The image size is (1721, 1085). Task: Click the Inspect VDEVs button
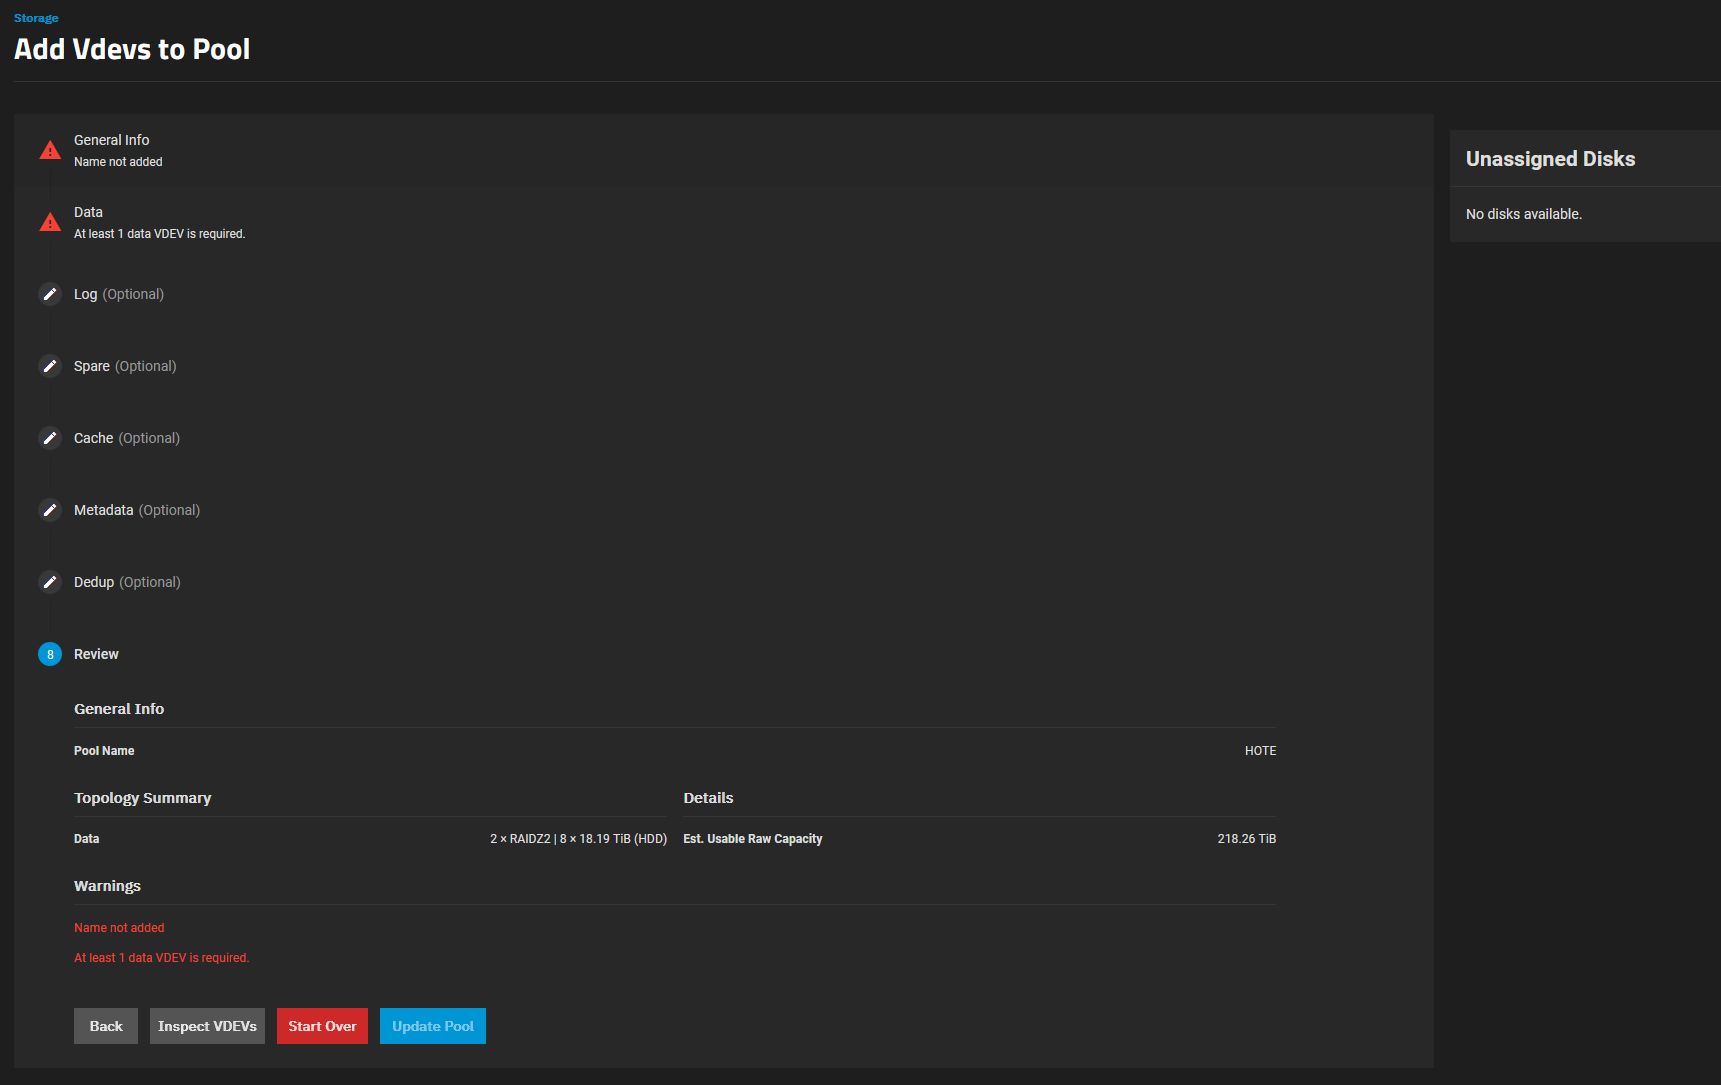click(x=207, y=1026)
